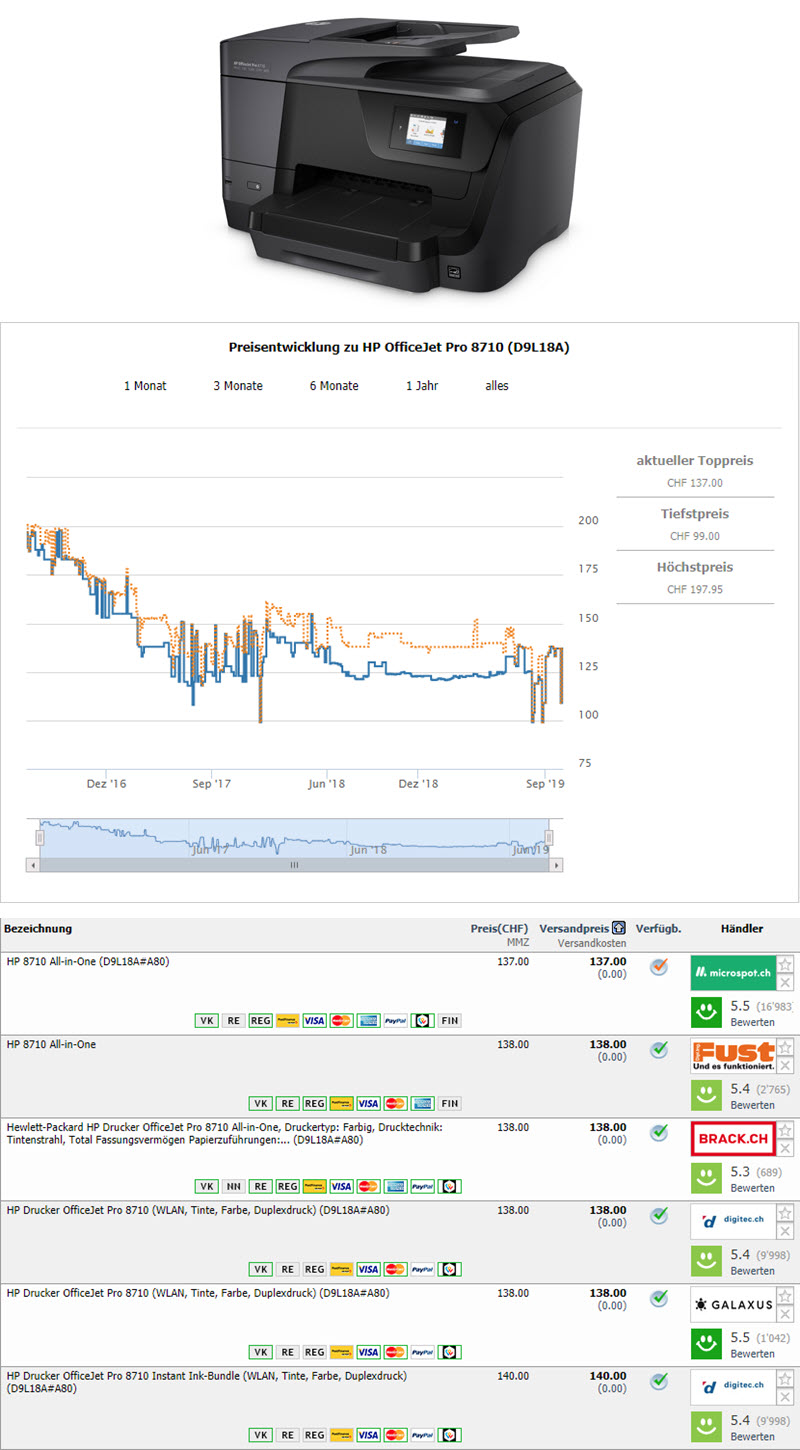Viewport: 800px width, 1450px height.
Task: Open the Galaxus retailer logo
Action: pyautogui.click(x=732, y=1304)
